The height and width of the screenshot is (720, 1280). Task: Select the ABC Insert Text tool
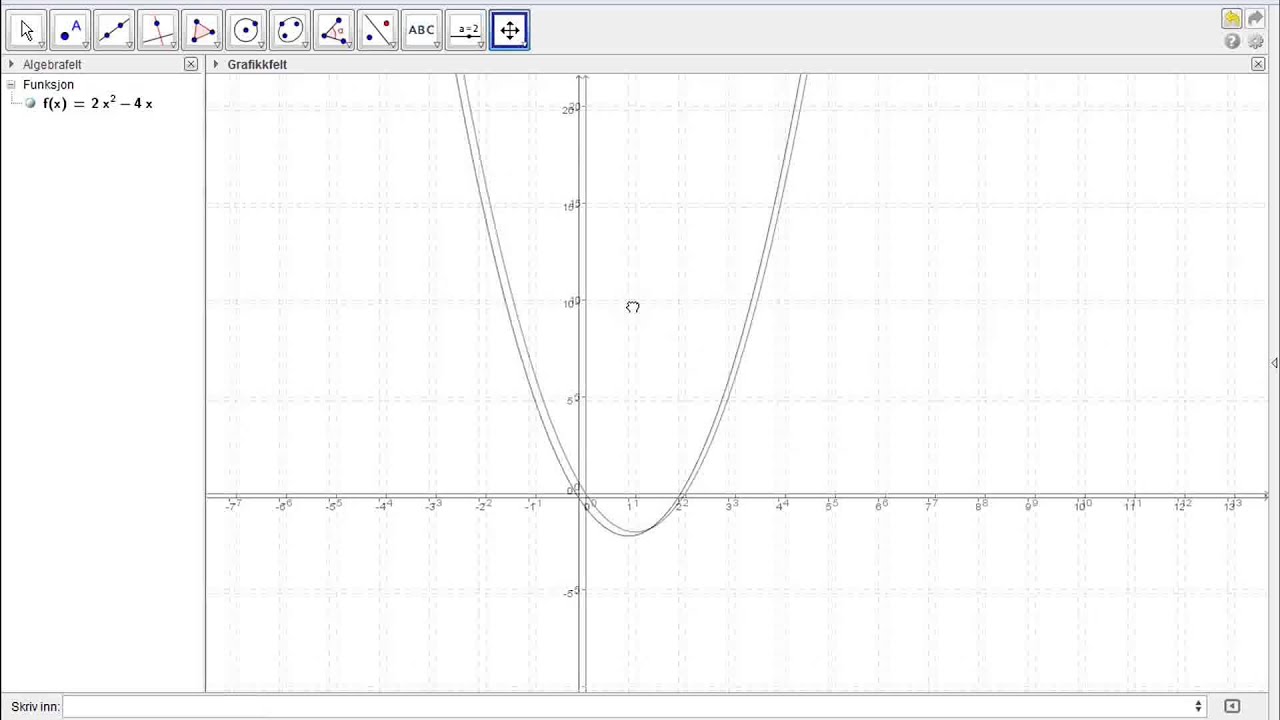tap(422, 30)
